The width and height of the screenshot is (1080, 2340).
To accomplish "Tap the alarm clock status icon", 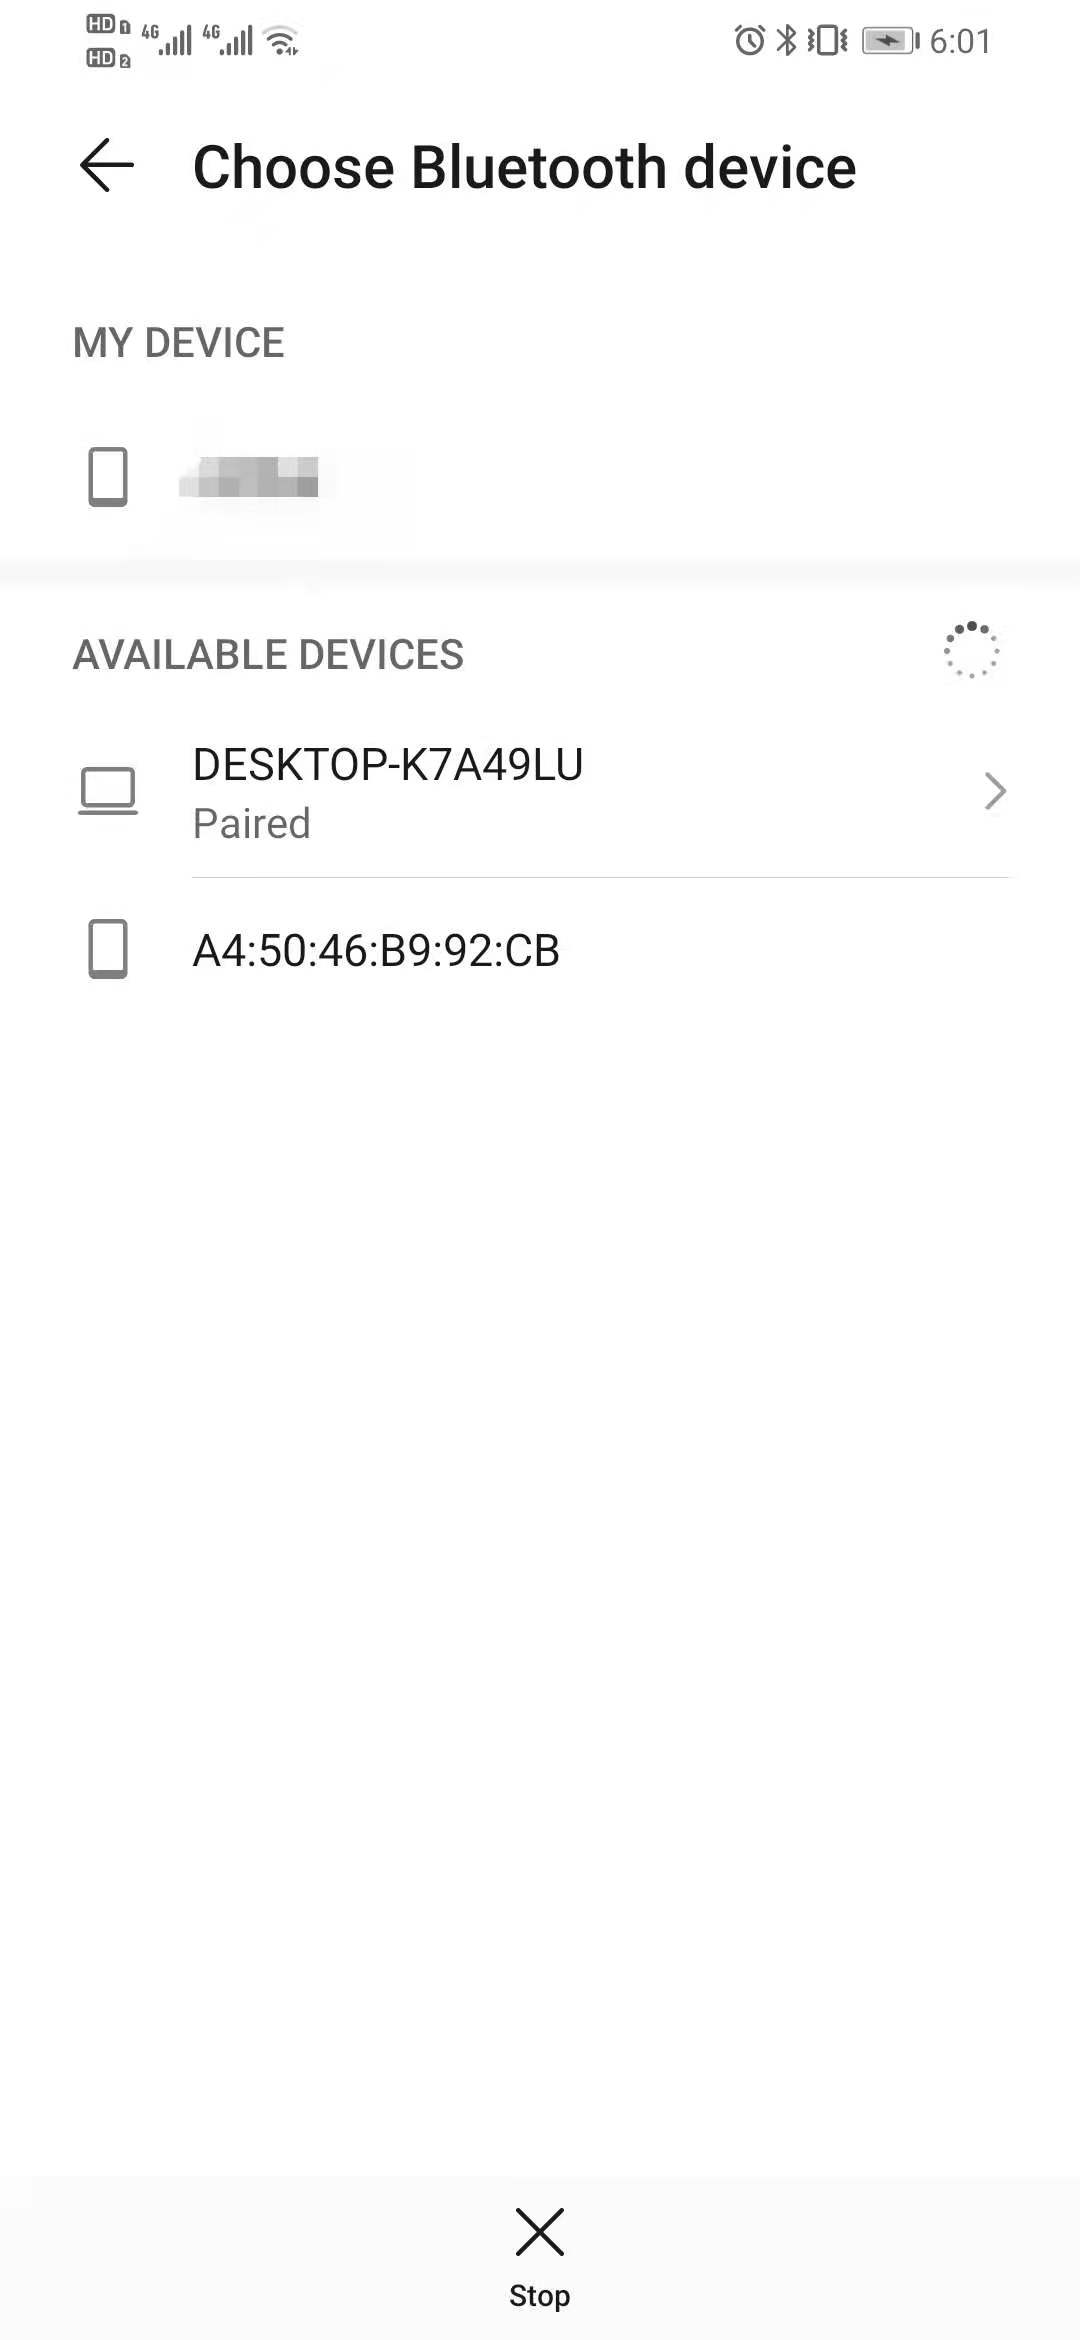I will point(749,40).
